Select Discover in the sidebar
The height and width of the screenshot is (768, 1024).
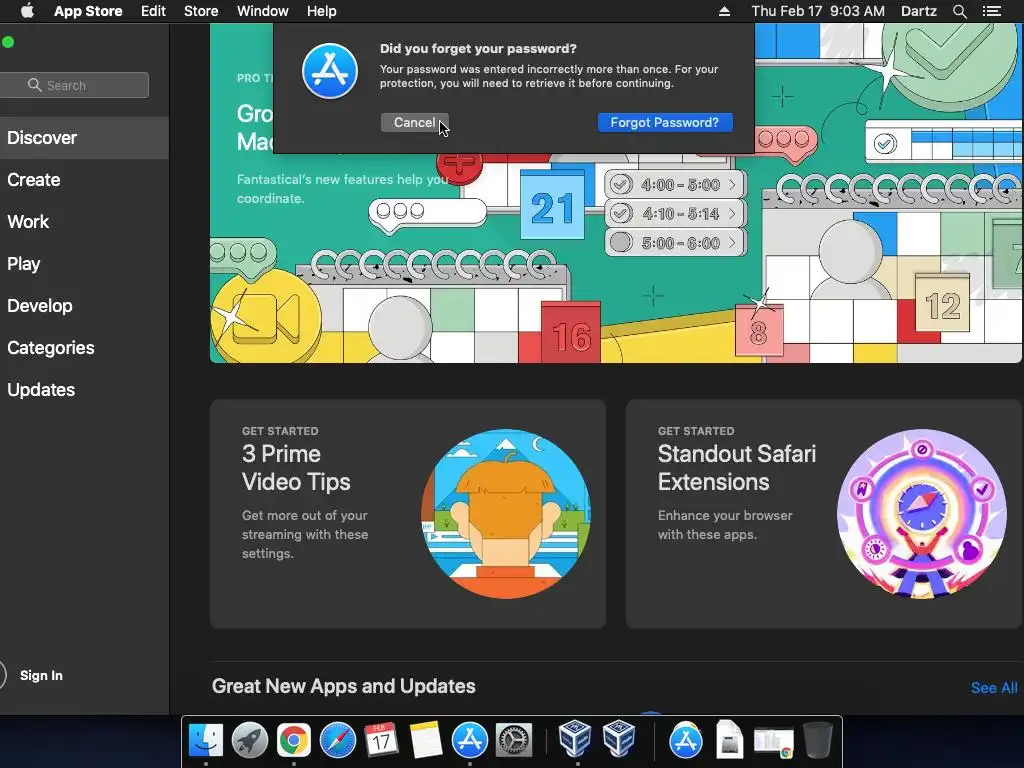(x=84, y=138)
